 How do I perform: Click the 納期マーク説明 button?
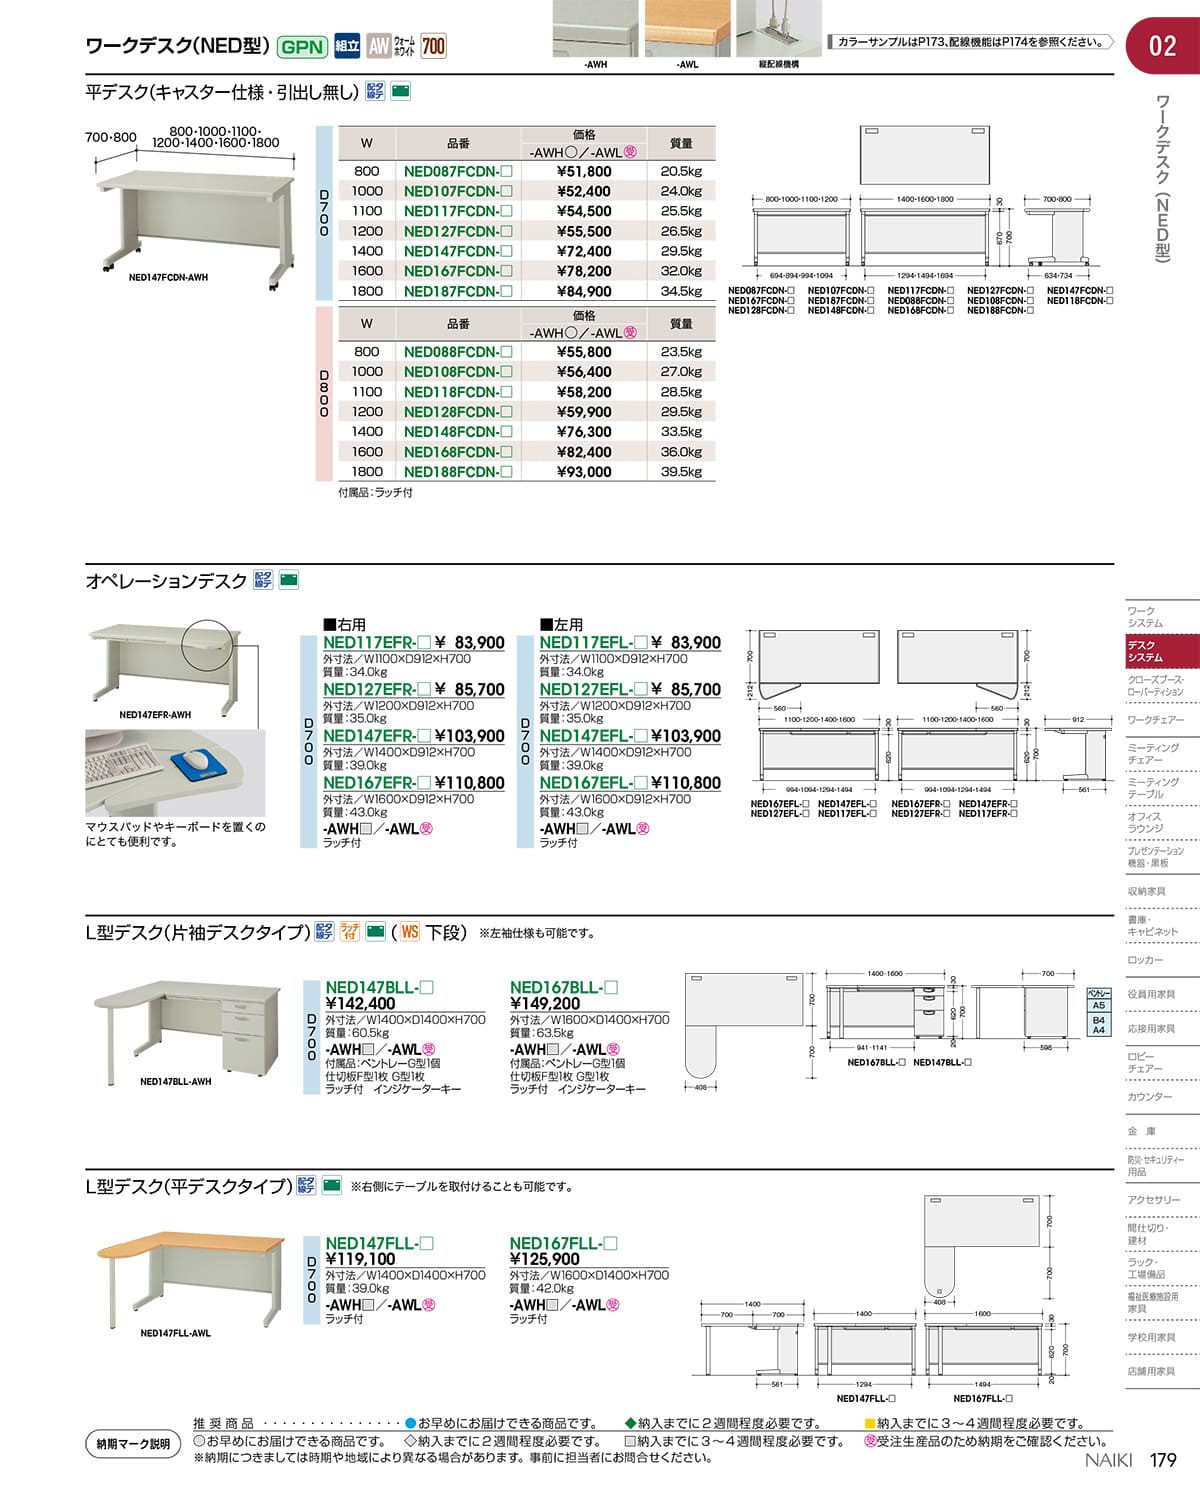(133, 1444)
